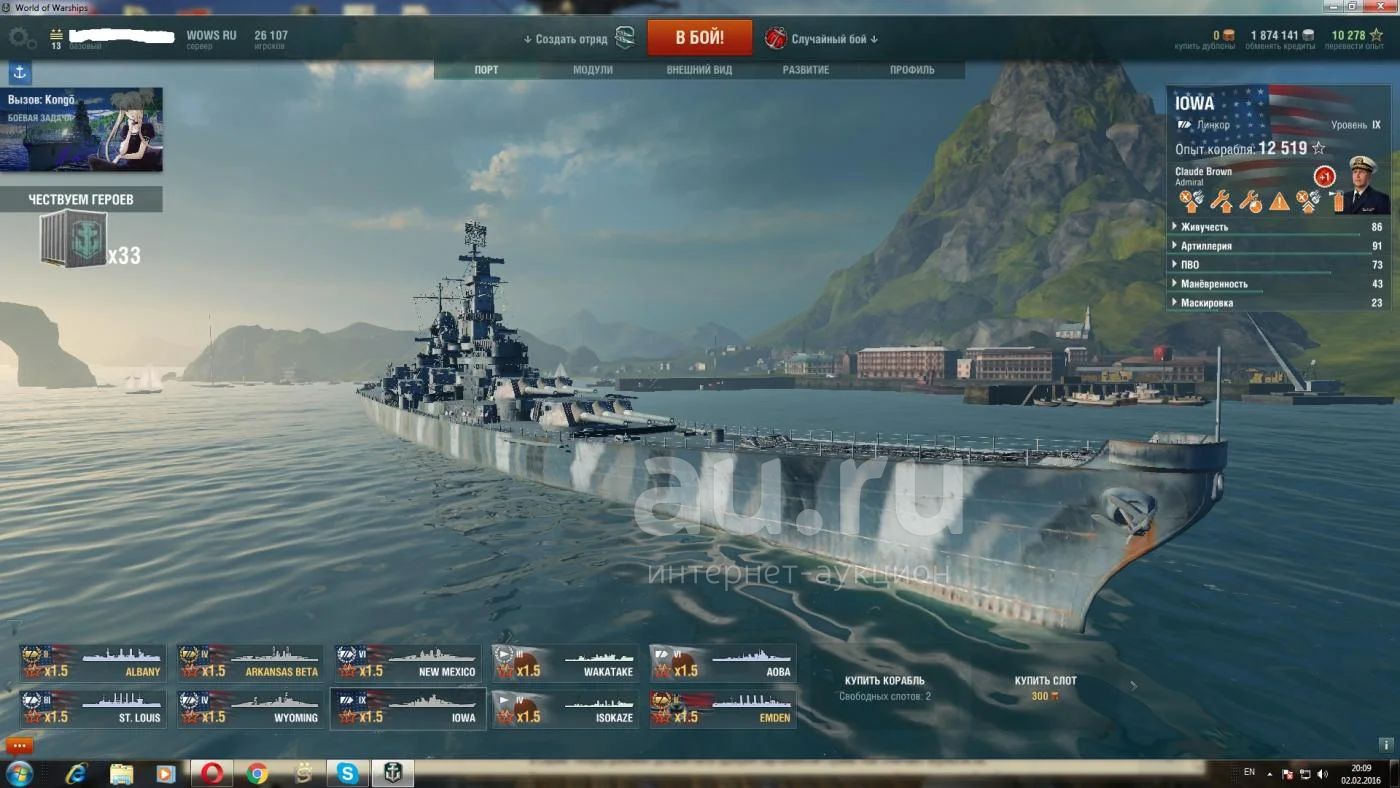The height and width of the screenshot is (788, 1400).
Task: Click the first commander skill icon under Claude Brown
Action: pos(1191,201)
